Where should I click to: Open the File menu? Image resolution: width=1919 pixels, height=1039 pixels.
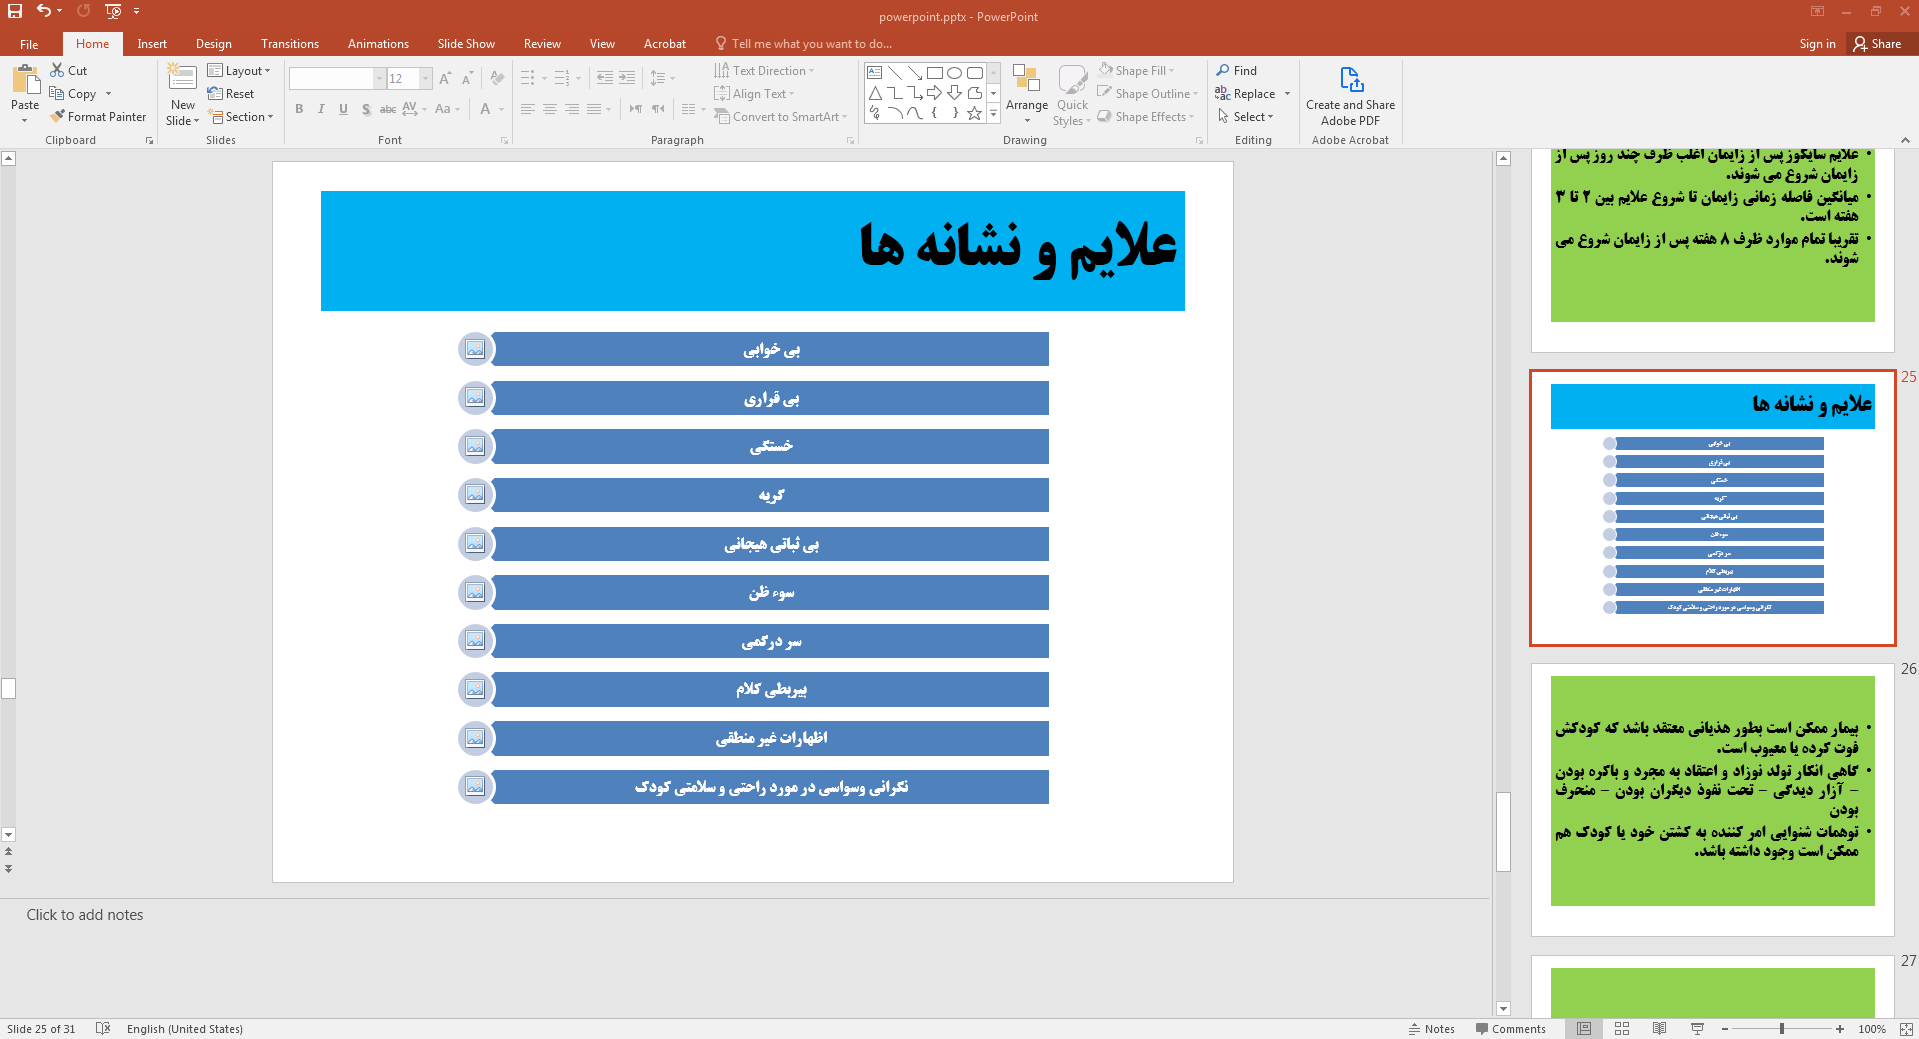(x=29, y=44)
